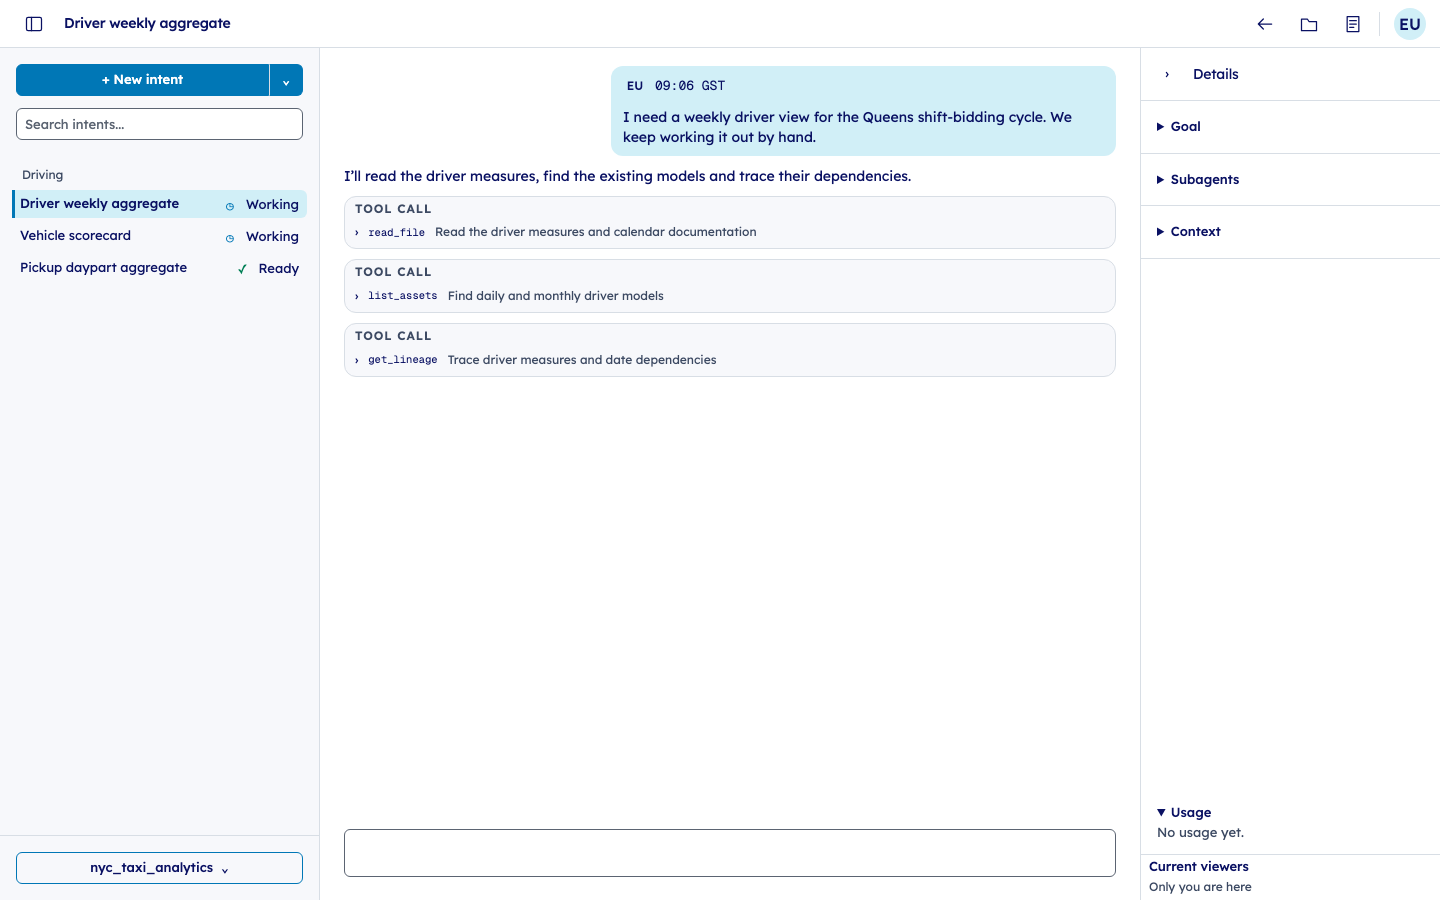The width and height of the screenshot is (1440, 900).
Task: Select the Pickup daypart aggregate intent
Action: coord(159,268)
